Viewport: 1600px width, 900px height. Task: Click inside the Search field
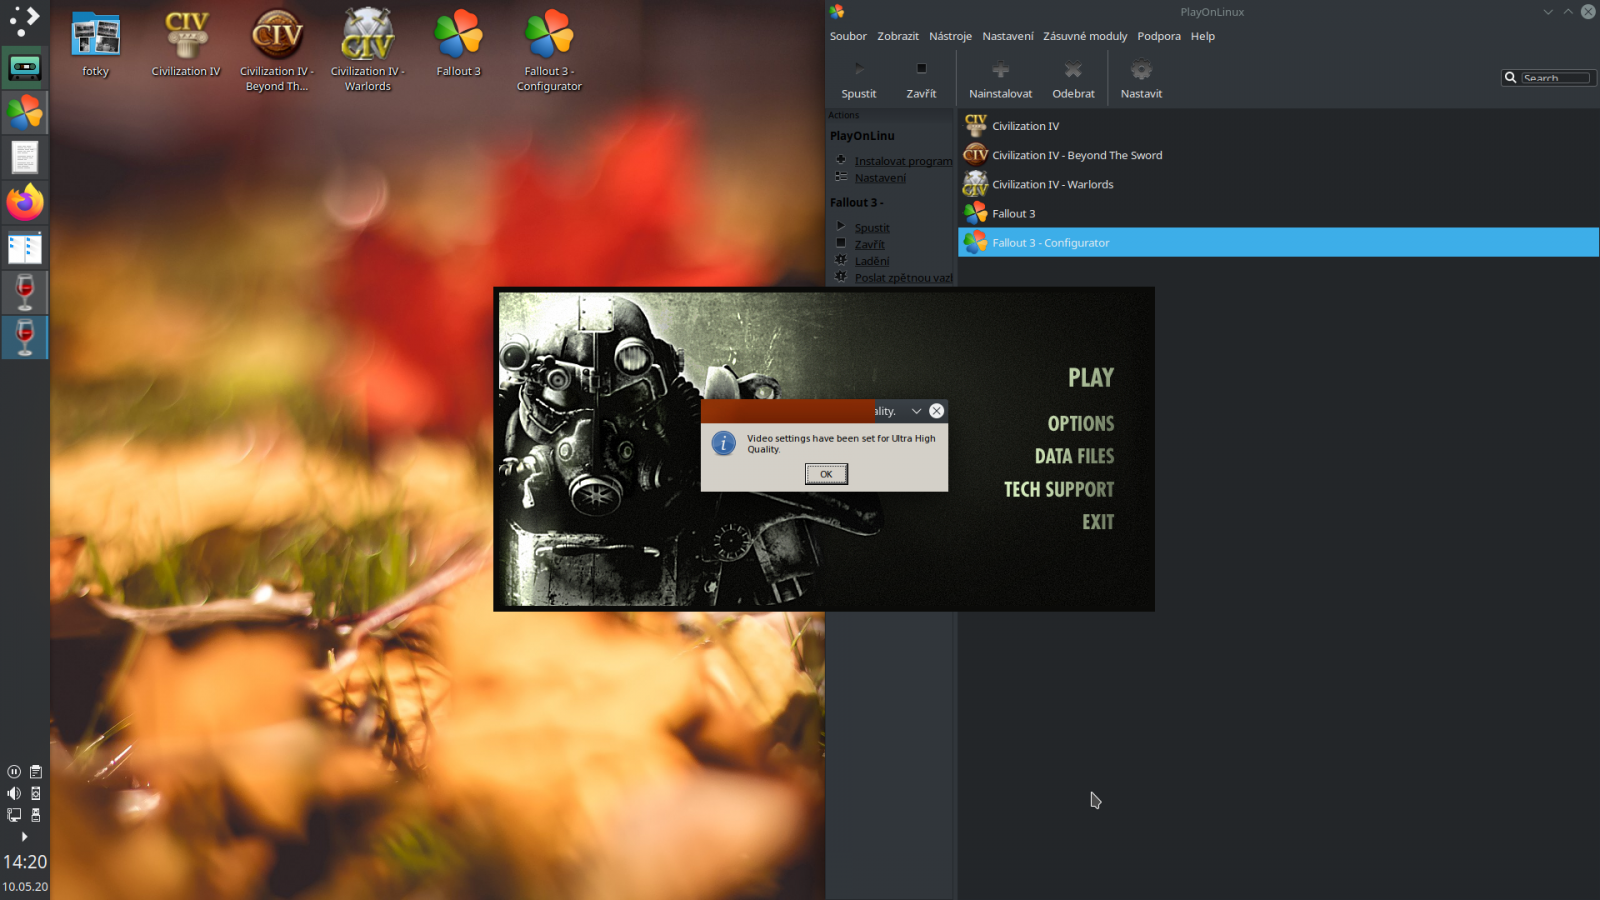pyautogui.click(x=1555, y=77)
